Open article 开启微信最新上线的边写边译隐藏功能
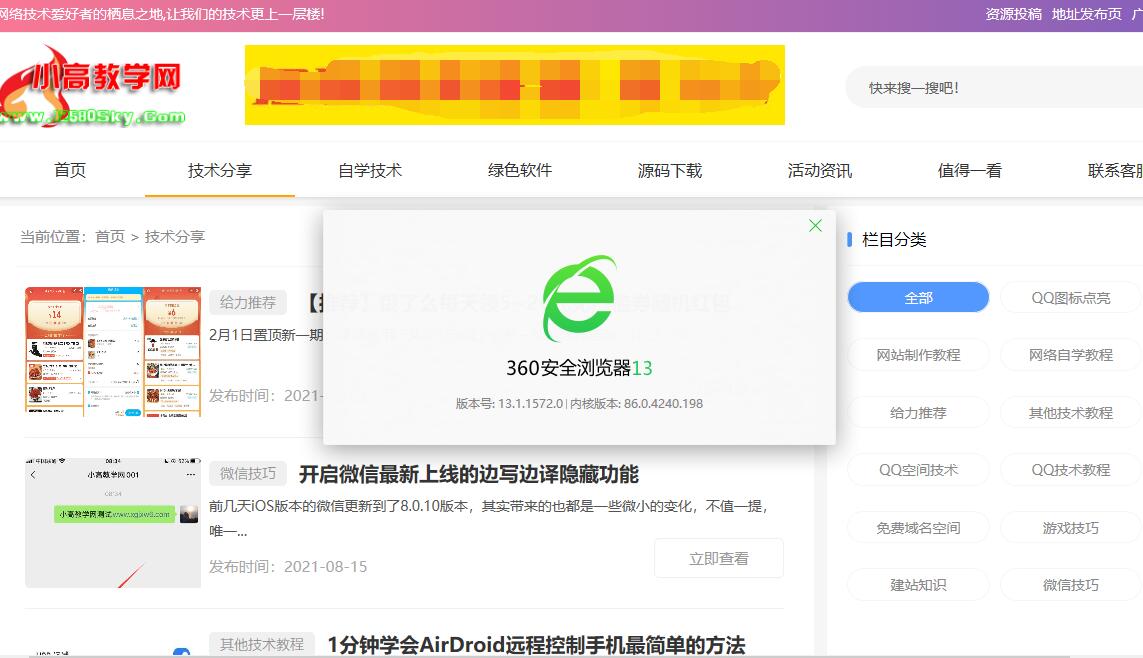The width and height of the screenshot is (1143, 658). (x=469, y=474)
